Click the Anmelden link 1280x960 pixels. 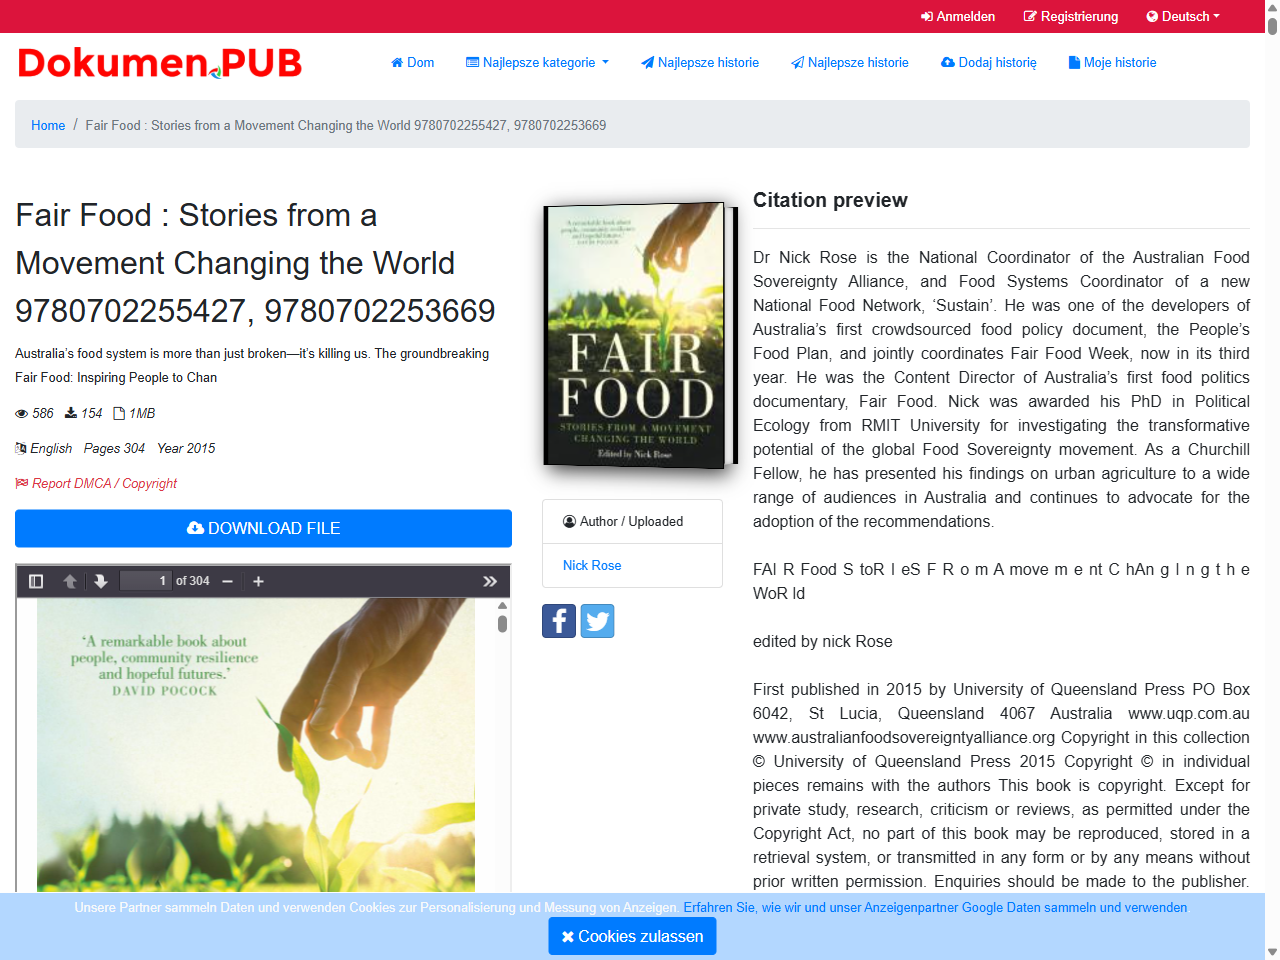958,16
